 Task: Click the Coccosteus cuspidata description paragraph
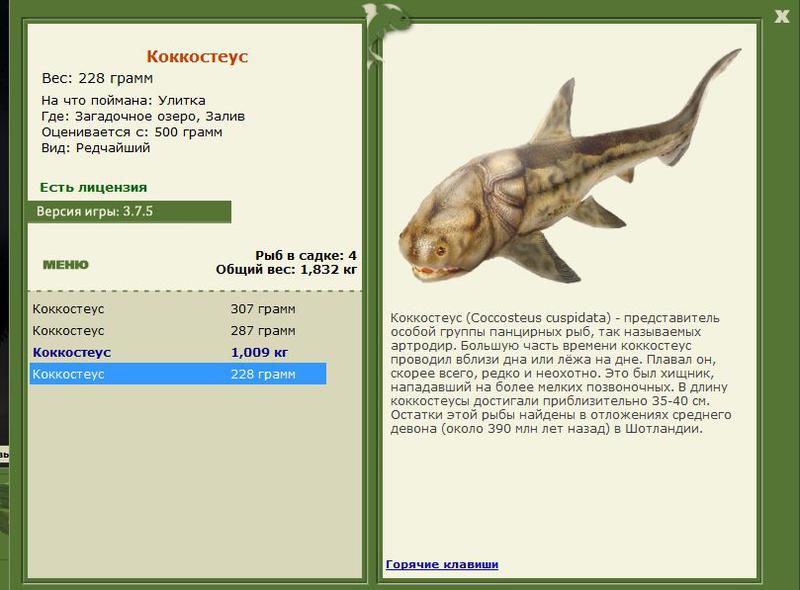(561, 373)
